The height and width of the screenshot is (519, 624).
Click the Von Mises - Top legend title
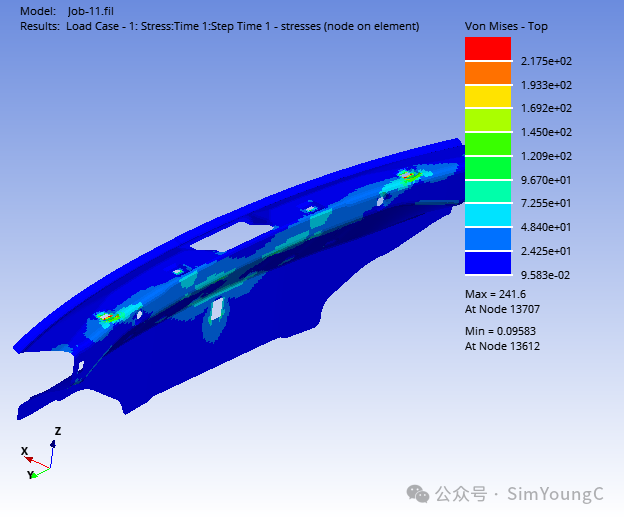point(506,26)
